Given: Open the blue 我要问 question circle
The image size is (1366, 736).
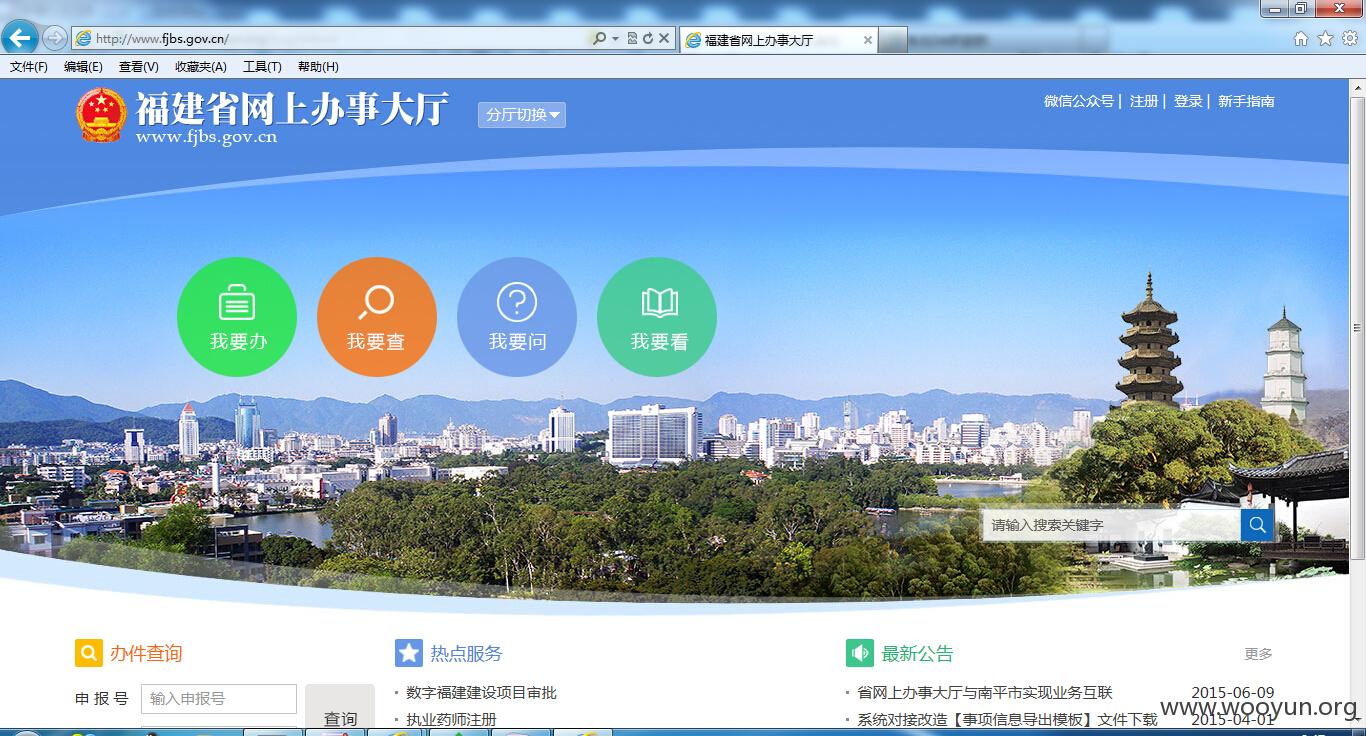Looking at the screenshot, I should pos(517,317).
